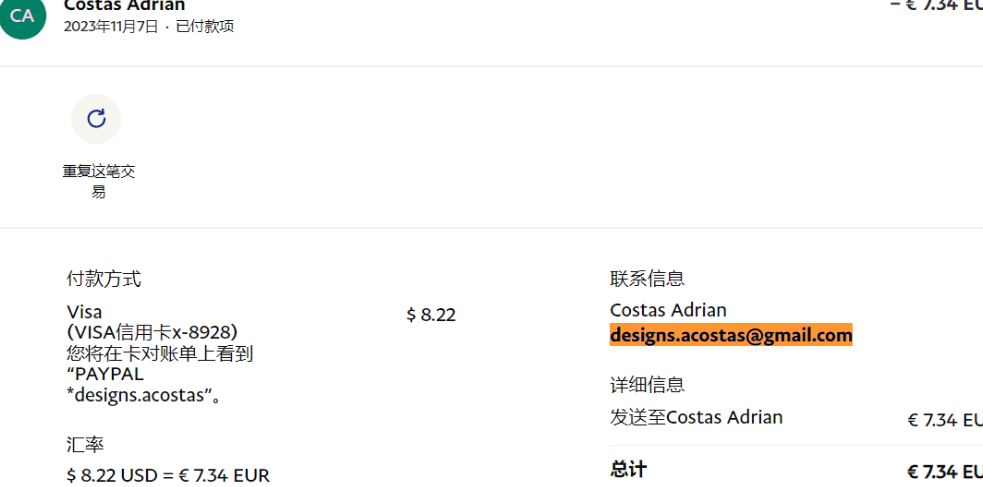Click Costas Adrian under contact info
This screenshot has width=983, height=487.
[x=668, y=310]
